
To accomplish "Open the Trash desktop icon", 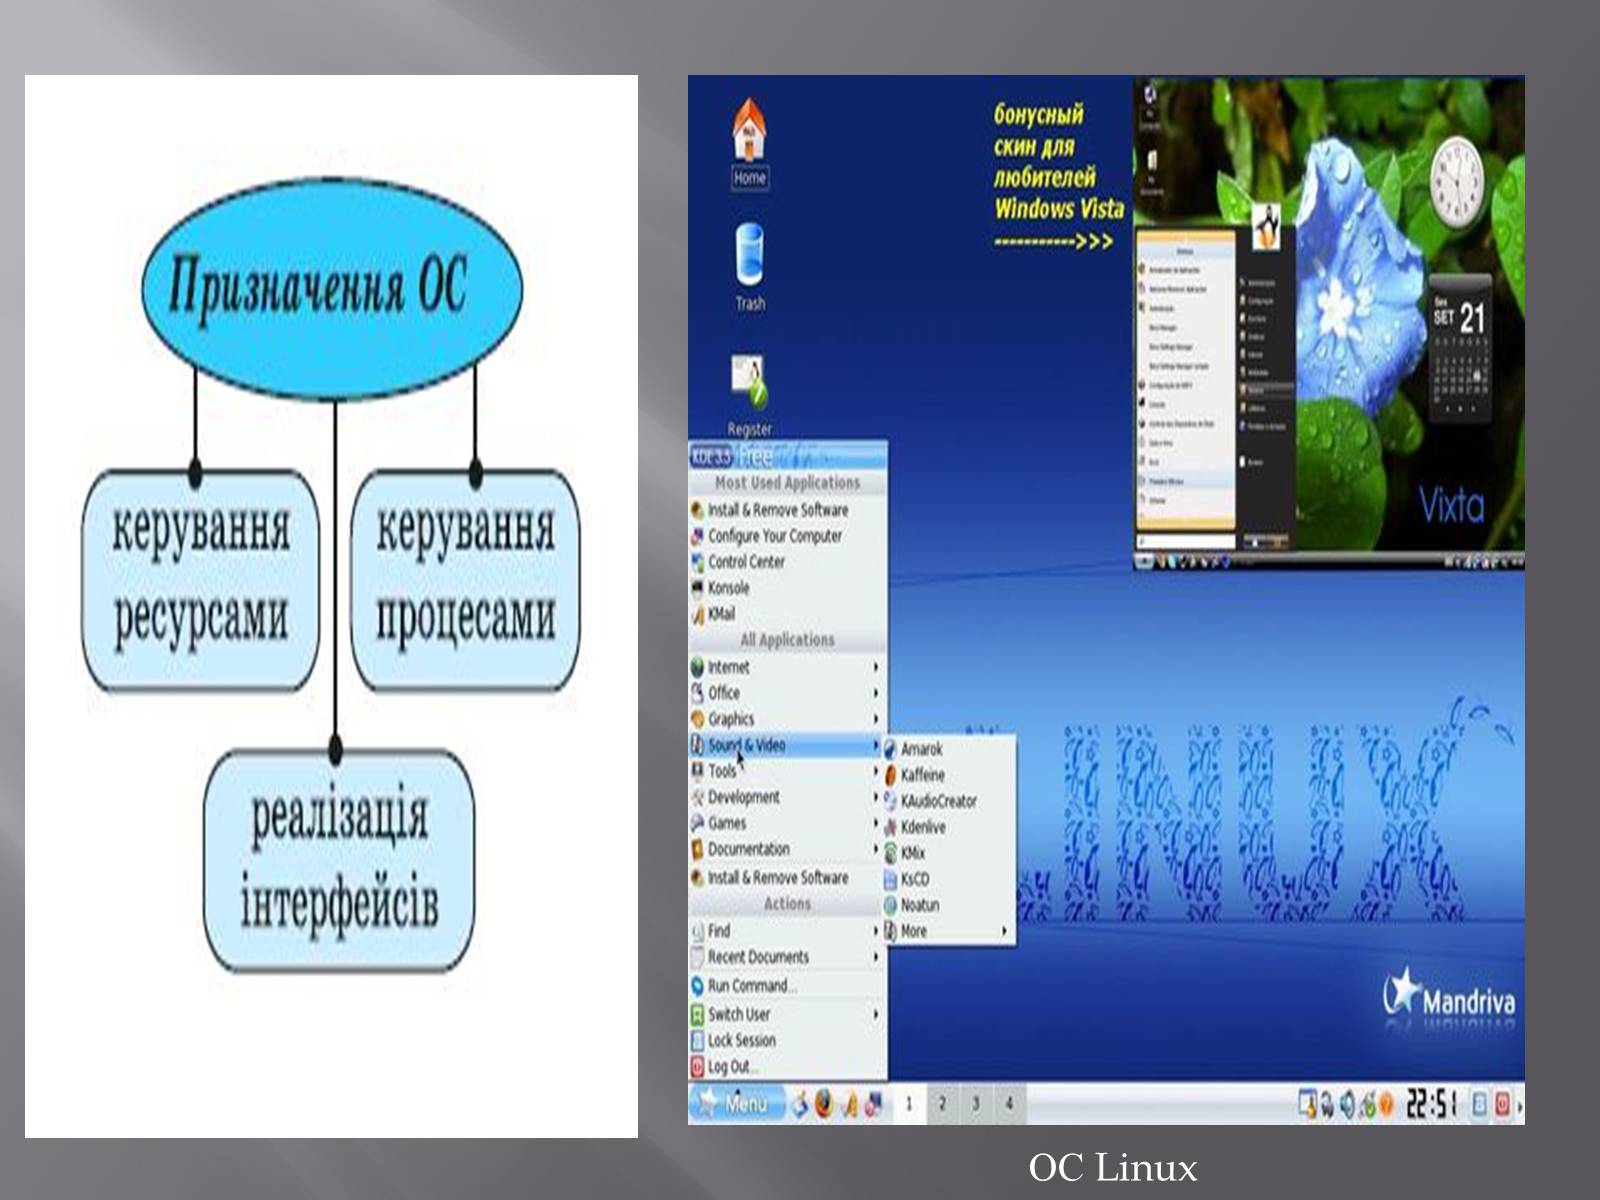I will pos(749,258).
